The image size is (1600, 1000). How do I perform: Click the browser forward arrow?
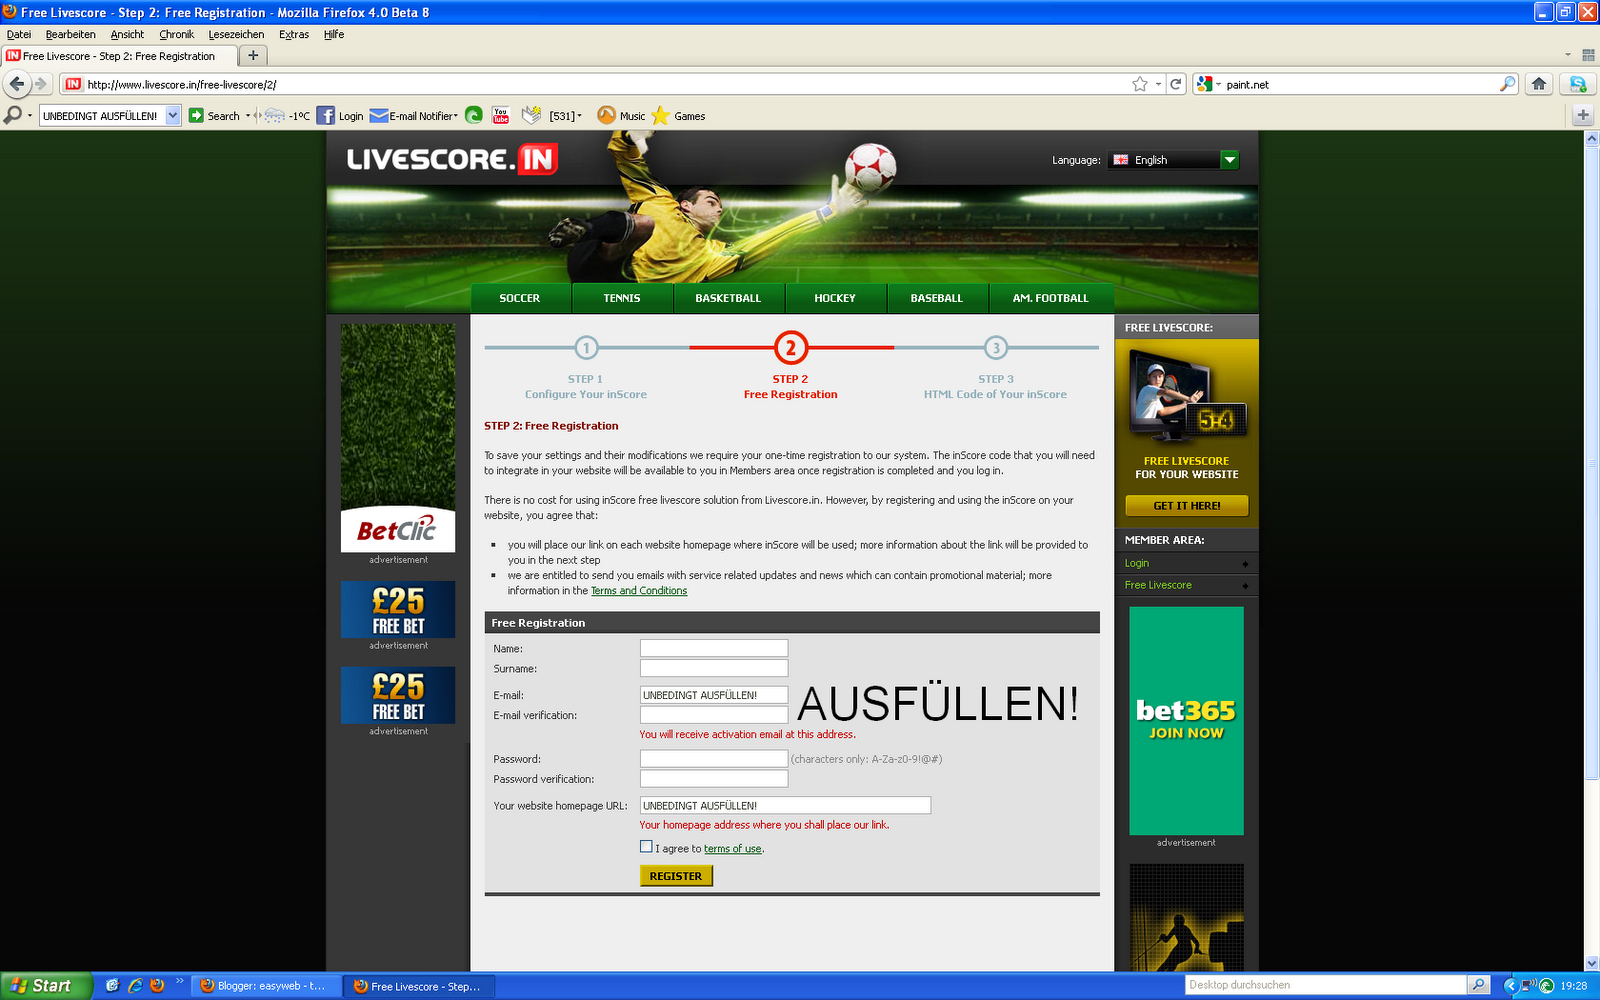41,84
